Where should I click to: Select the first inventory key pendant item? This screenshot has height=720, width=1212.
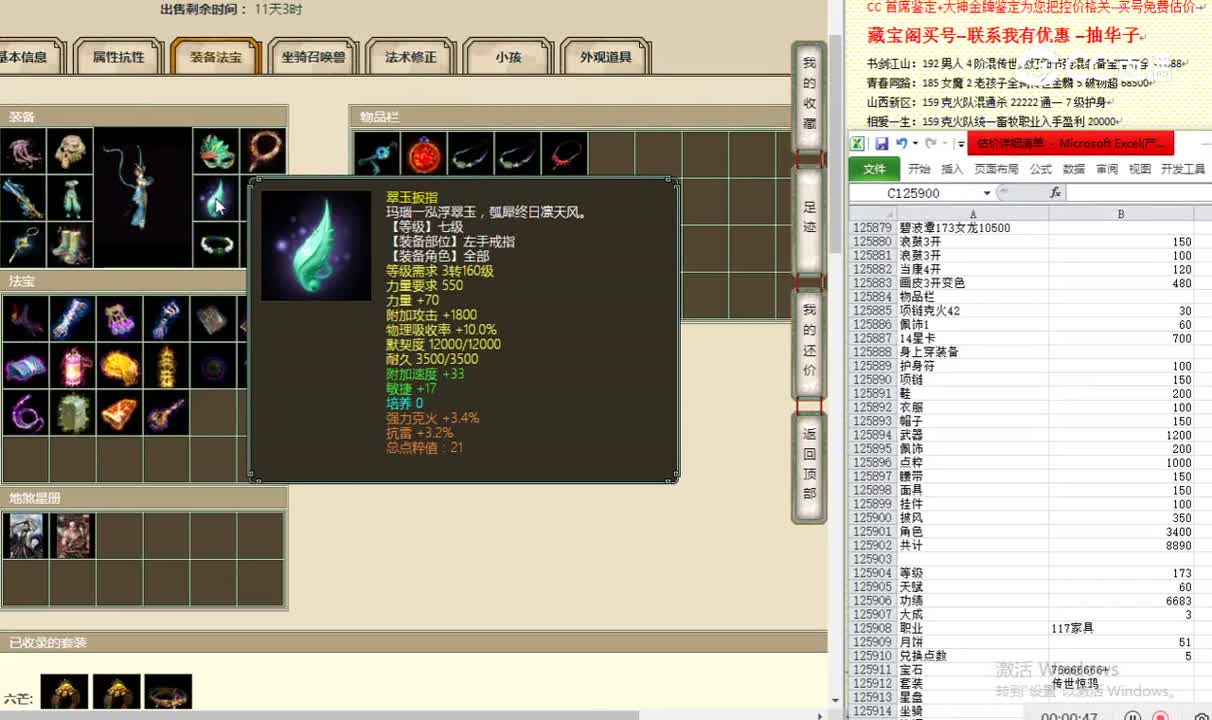[x=377, y=154]
